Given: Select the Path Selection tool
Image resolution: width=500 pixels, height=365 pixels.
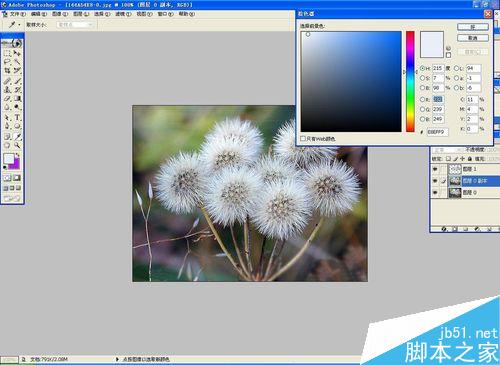Looking at the screenshot, I should coord(7,117).
